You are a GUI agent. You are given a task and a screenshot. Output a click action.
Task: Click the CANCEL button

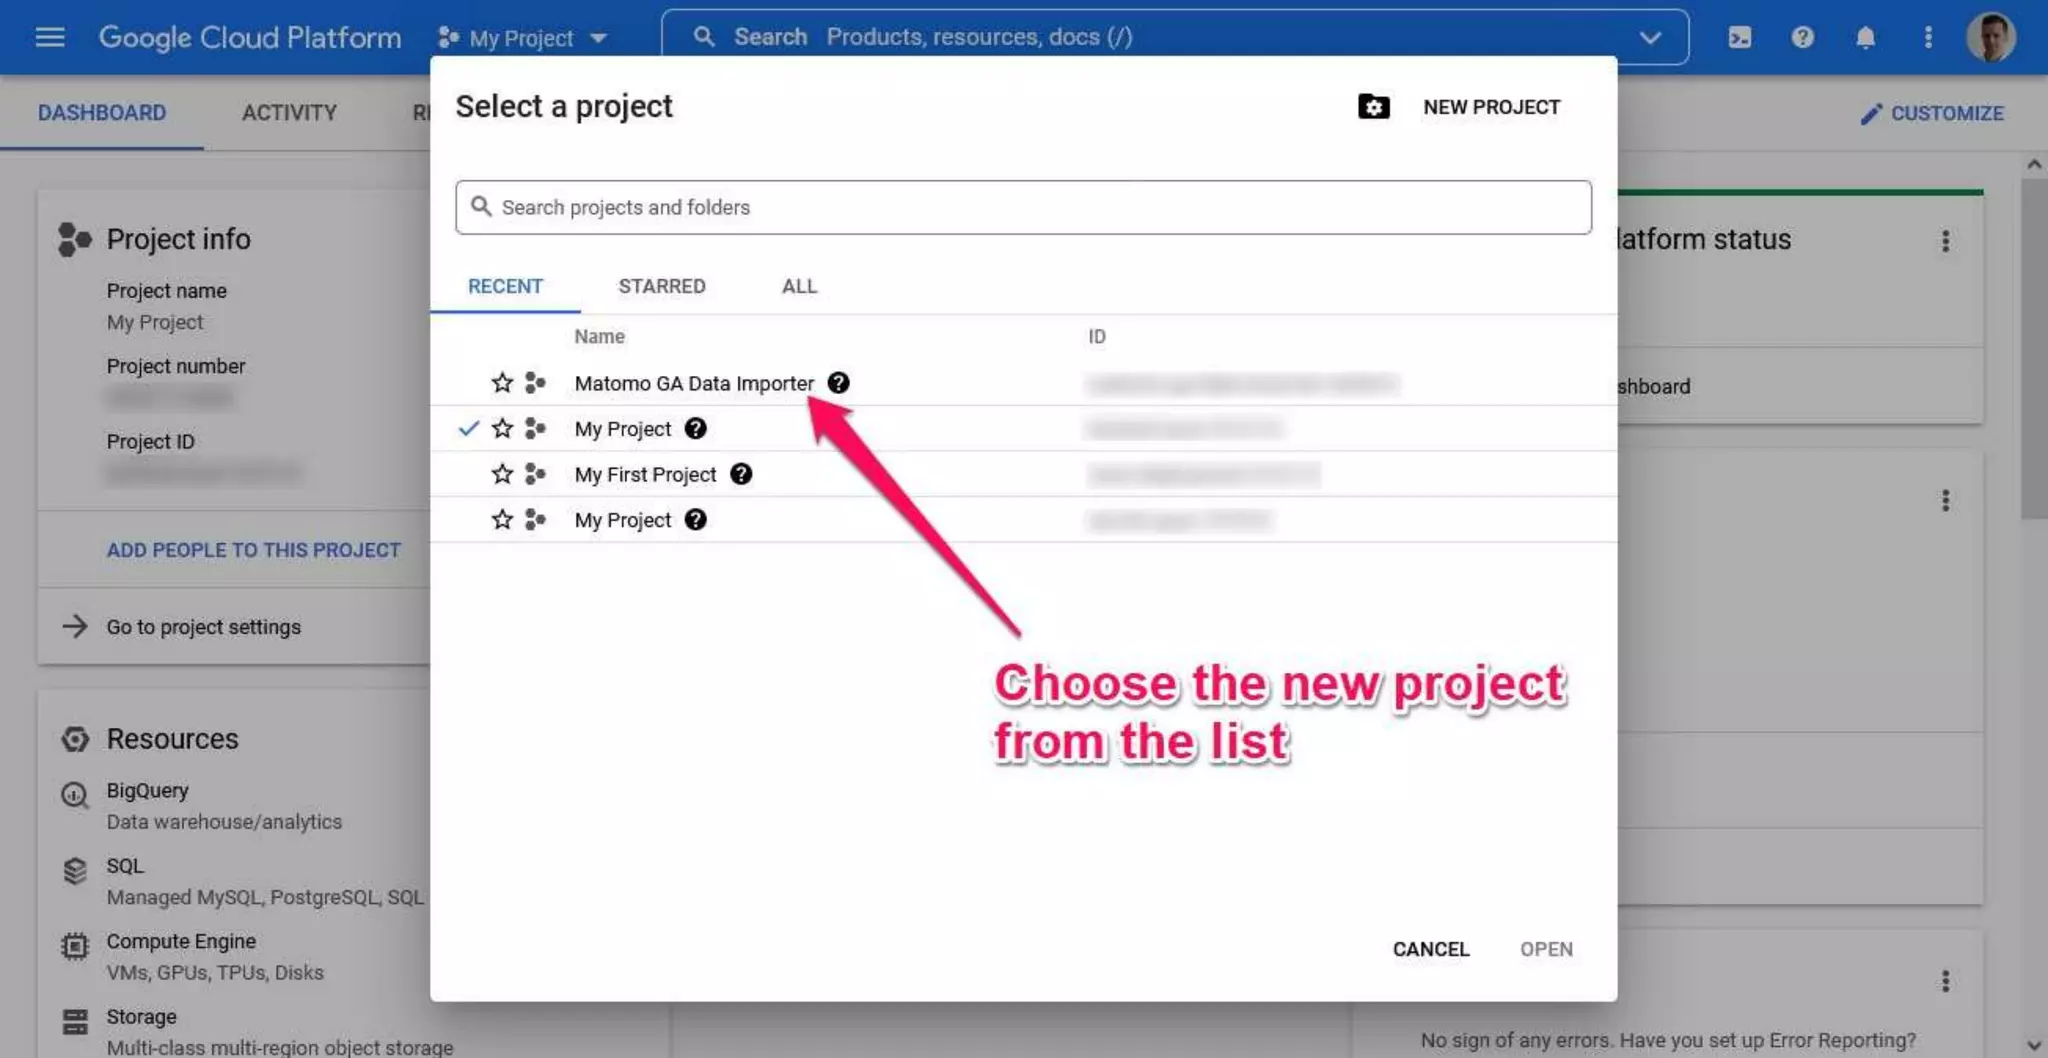point(1431,949)
